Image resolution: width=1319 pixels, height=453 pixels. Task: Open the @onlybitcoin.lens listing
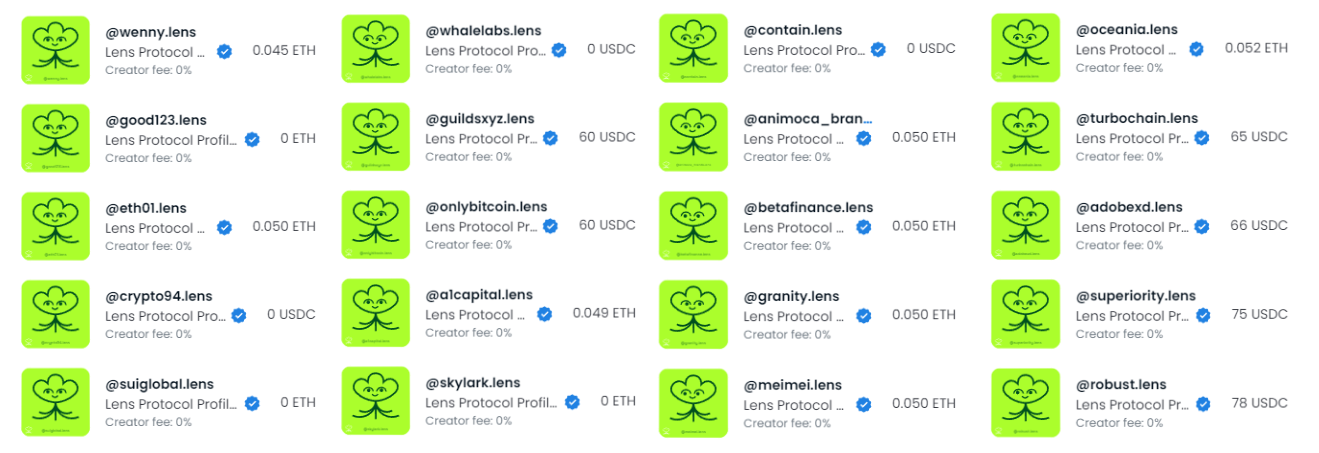(486, 207)
